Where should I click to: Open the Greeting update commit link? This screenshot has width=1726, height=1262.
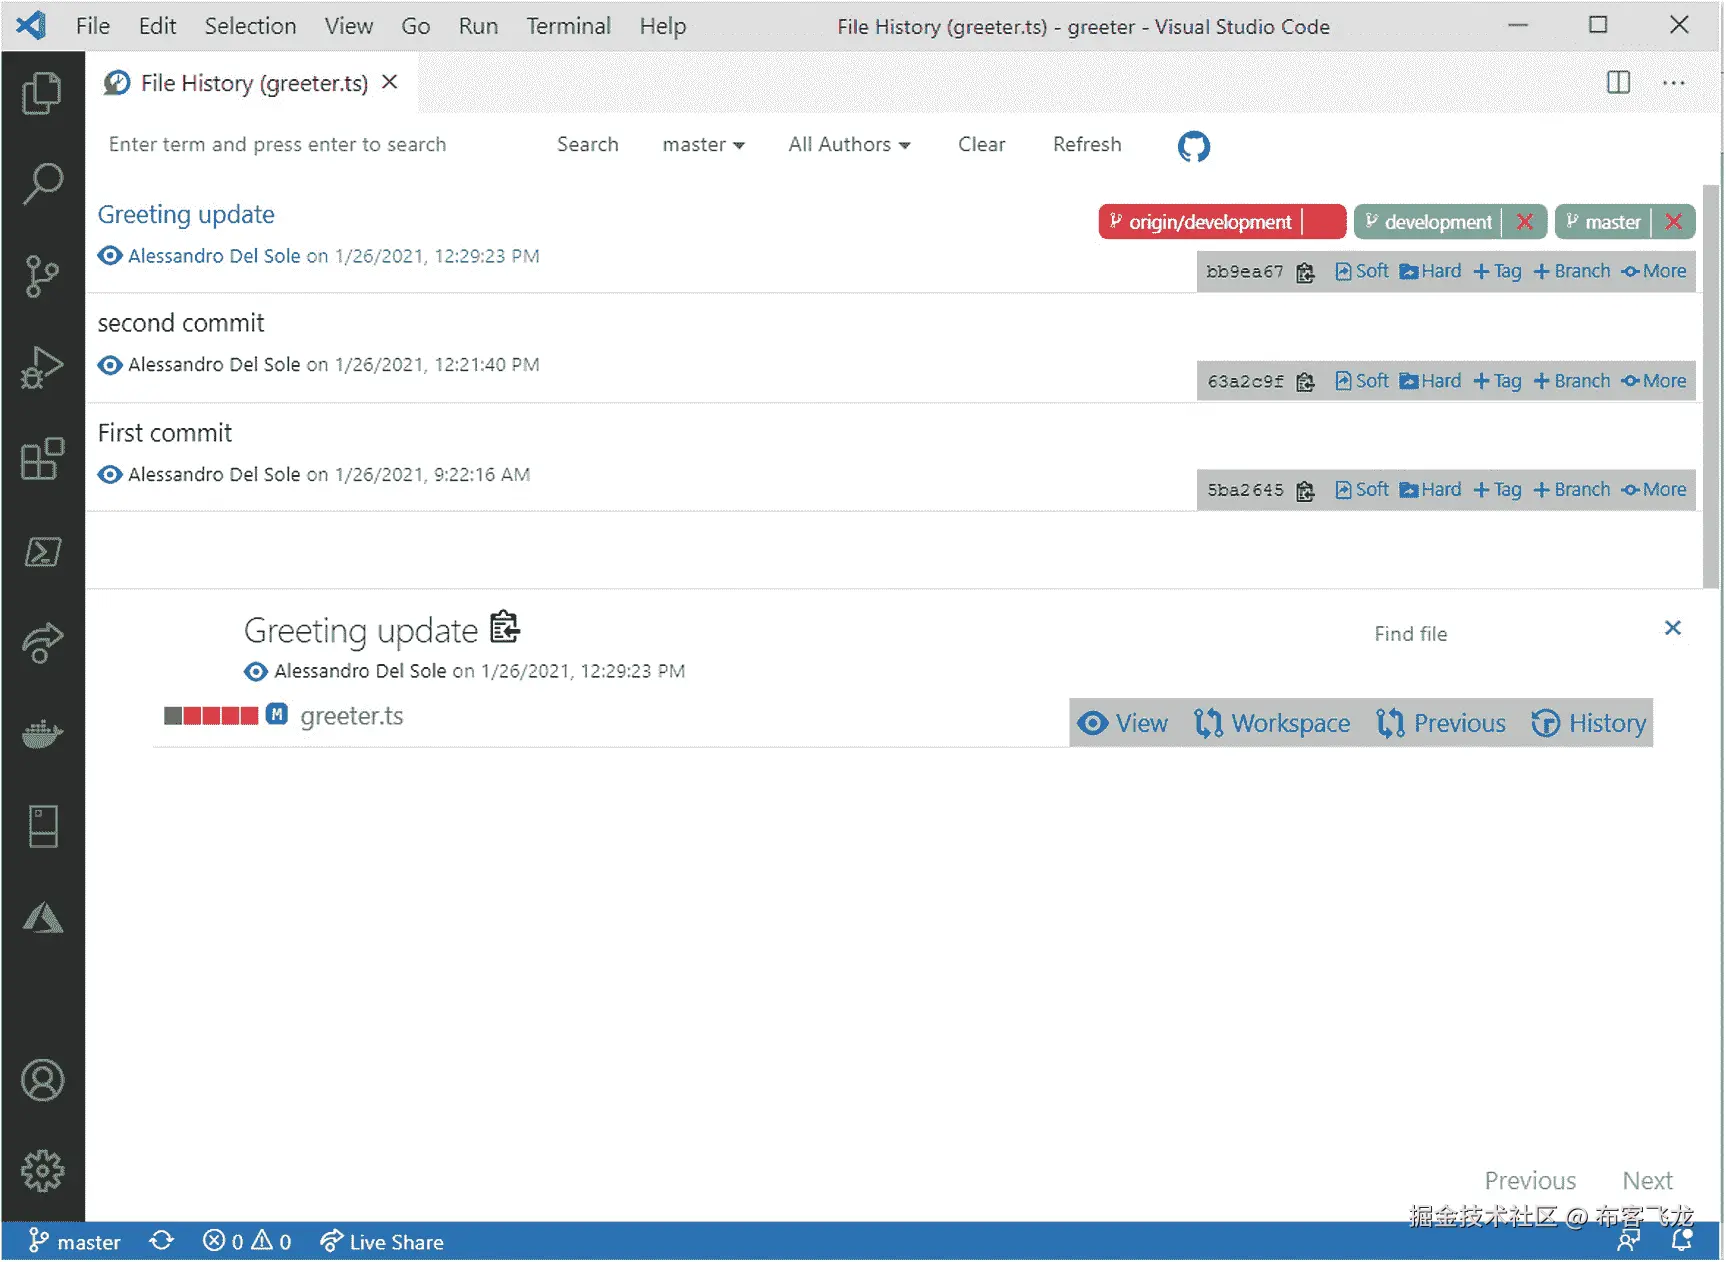186,215
